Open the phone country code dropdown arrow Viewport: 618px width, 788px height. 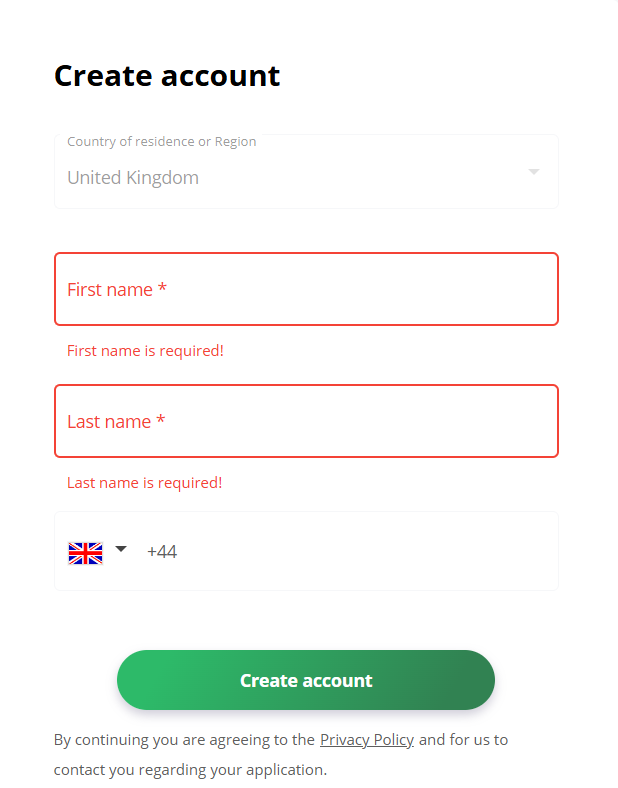(121, 549)
